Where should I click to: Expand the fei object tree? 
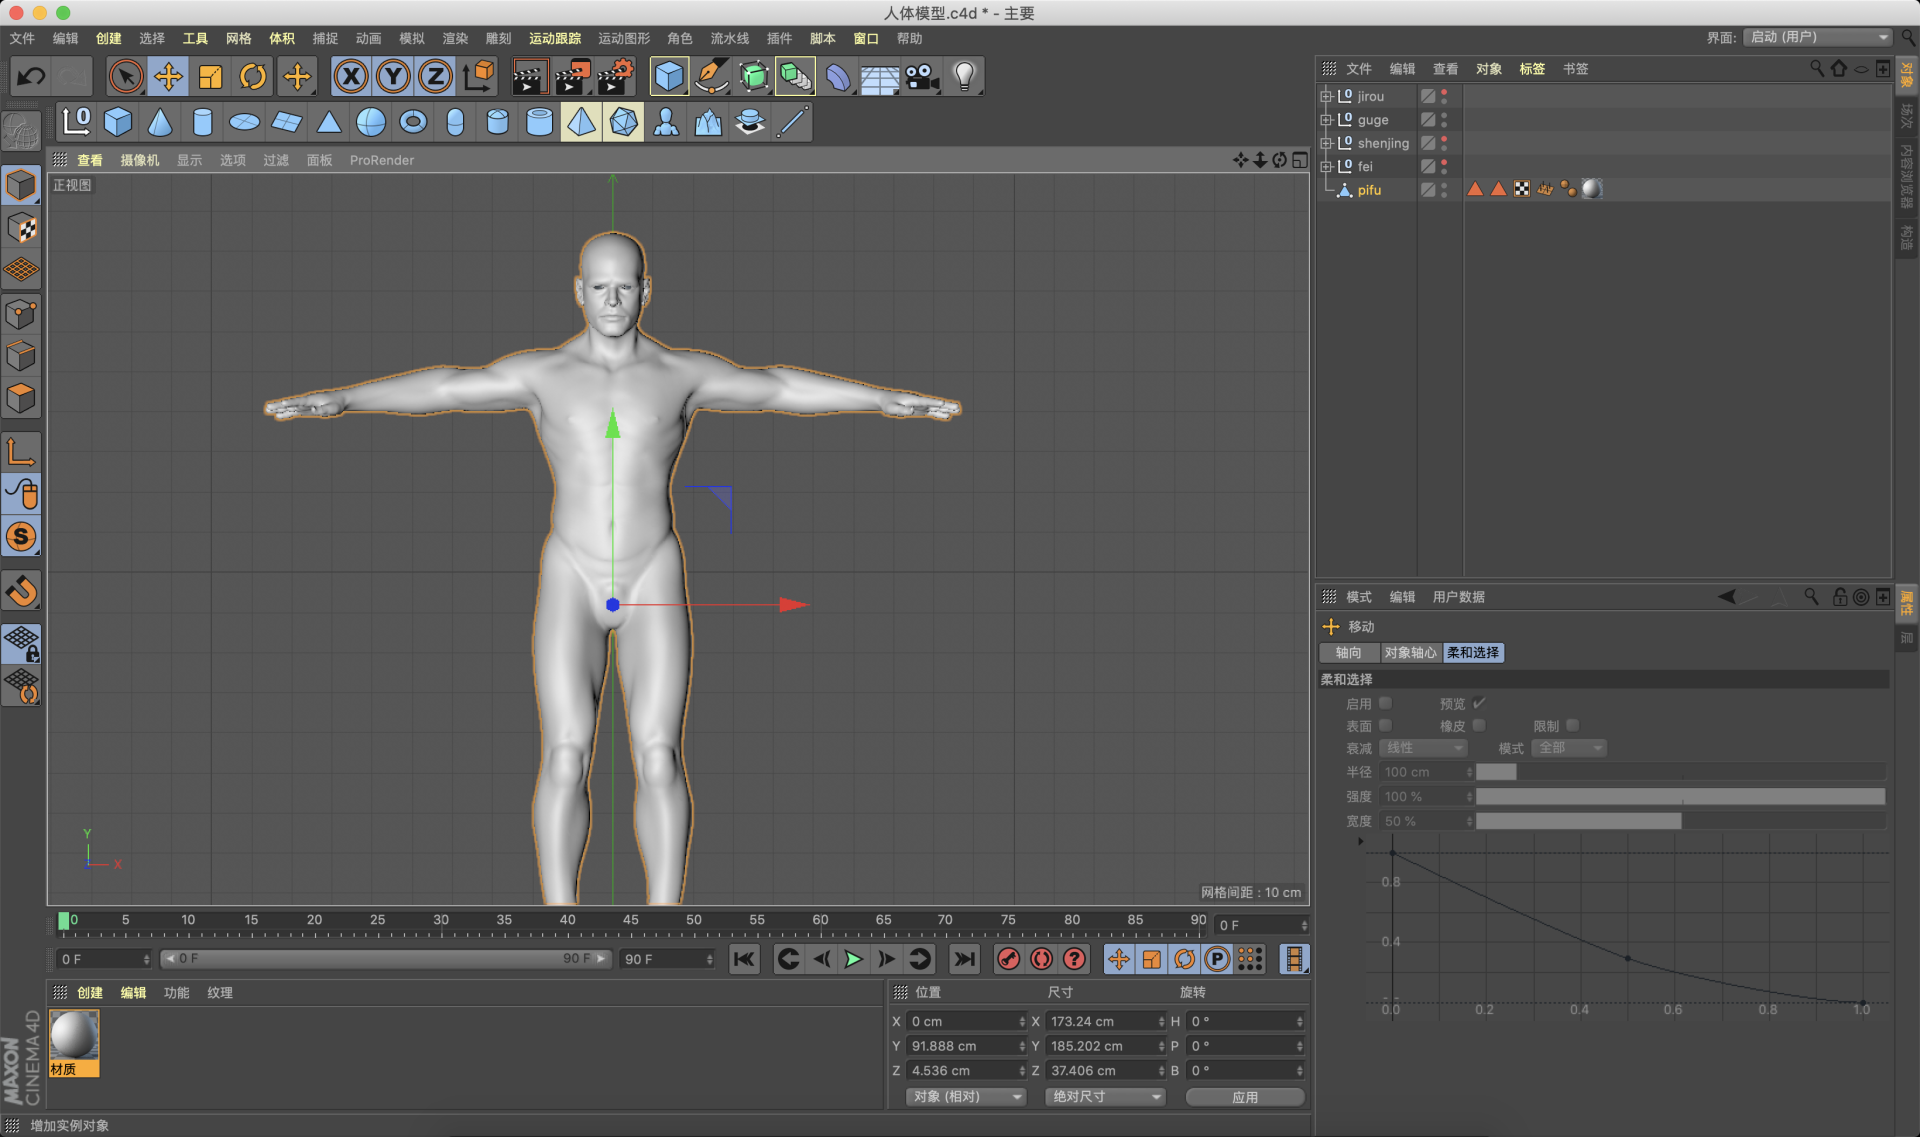click(1326, 166)
